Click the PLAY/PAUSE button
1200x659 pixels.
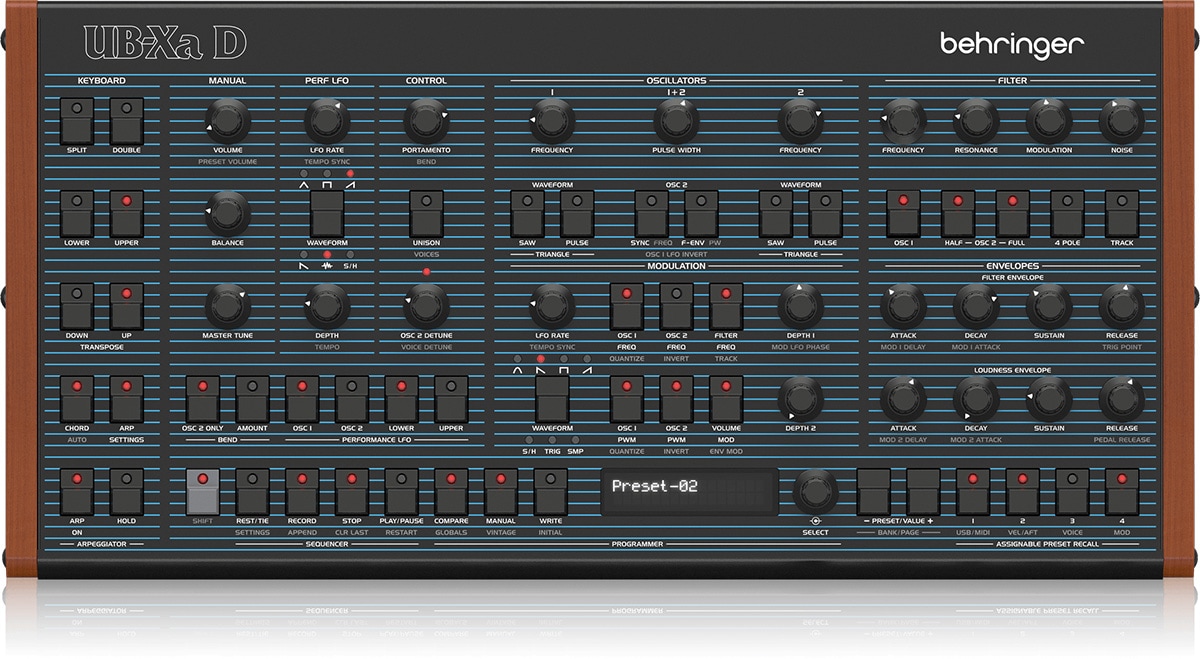[x=402, y=491]
